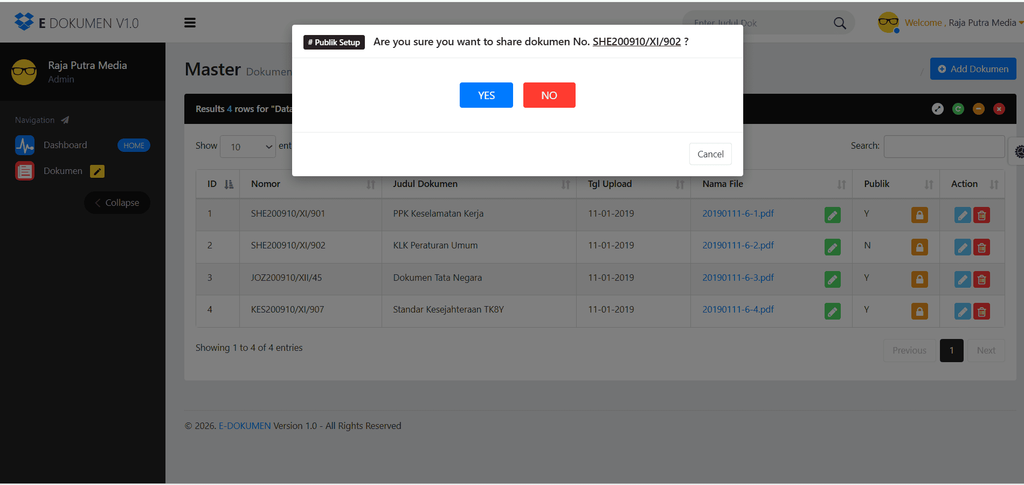Click green file edit icon for 20190111-6-3.pdf
Viewport: 1024px width, 485px height.
click(x=833, y=279)
